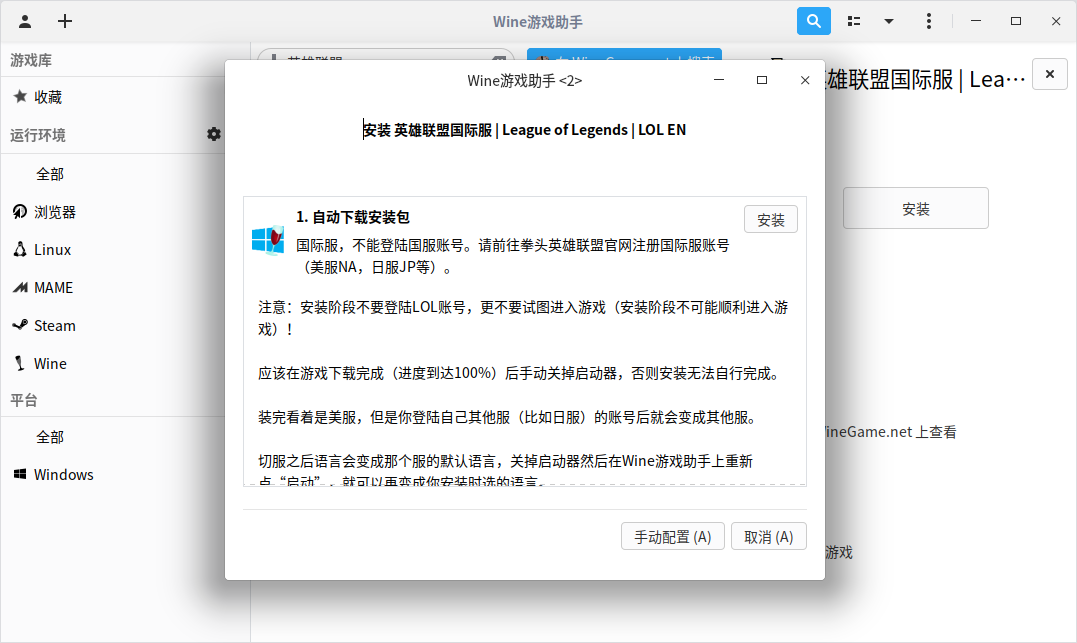
Task: Maximize the main Wine游戏助手 window
Action: pyautogui.click(x=1016, y=21)
